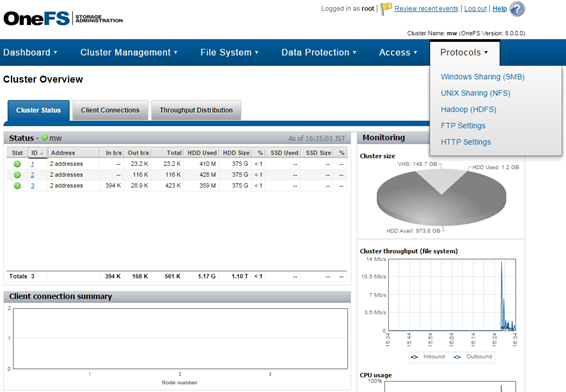Open node 1 ID link
This screenshot has width=566, height=392.
click(x=32, y=164)
